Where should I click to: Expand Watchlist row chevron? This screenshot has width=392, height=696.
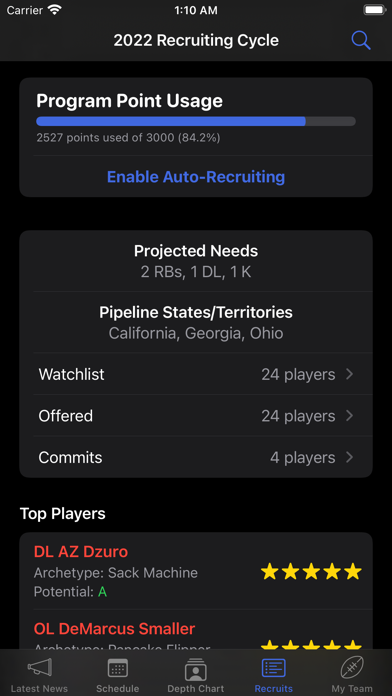[350, 374]
